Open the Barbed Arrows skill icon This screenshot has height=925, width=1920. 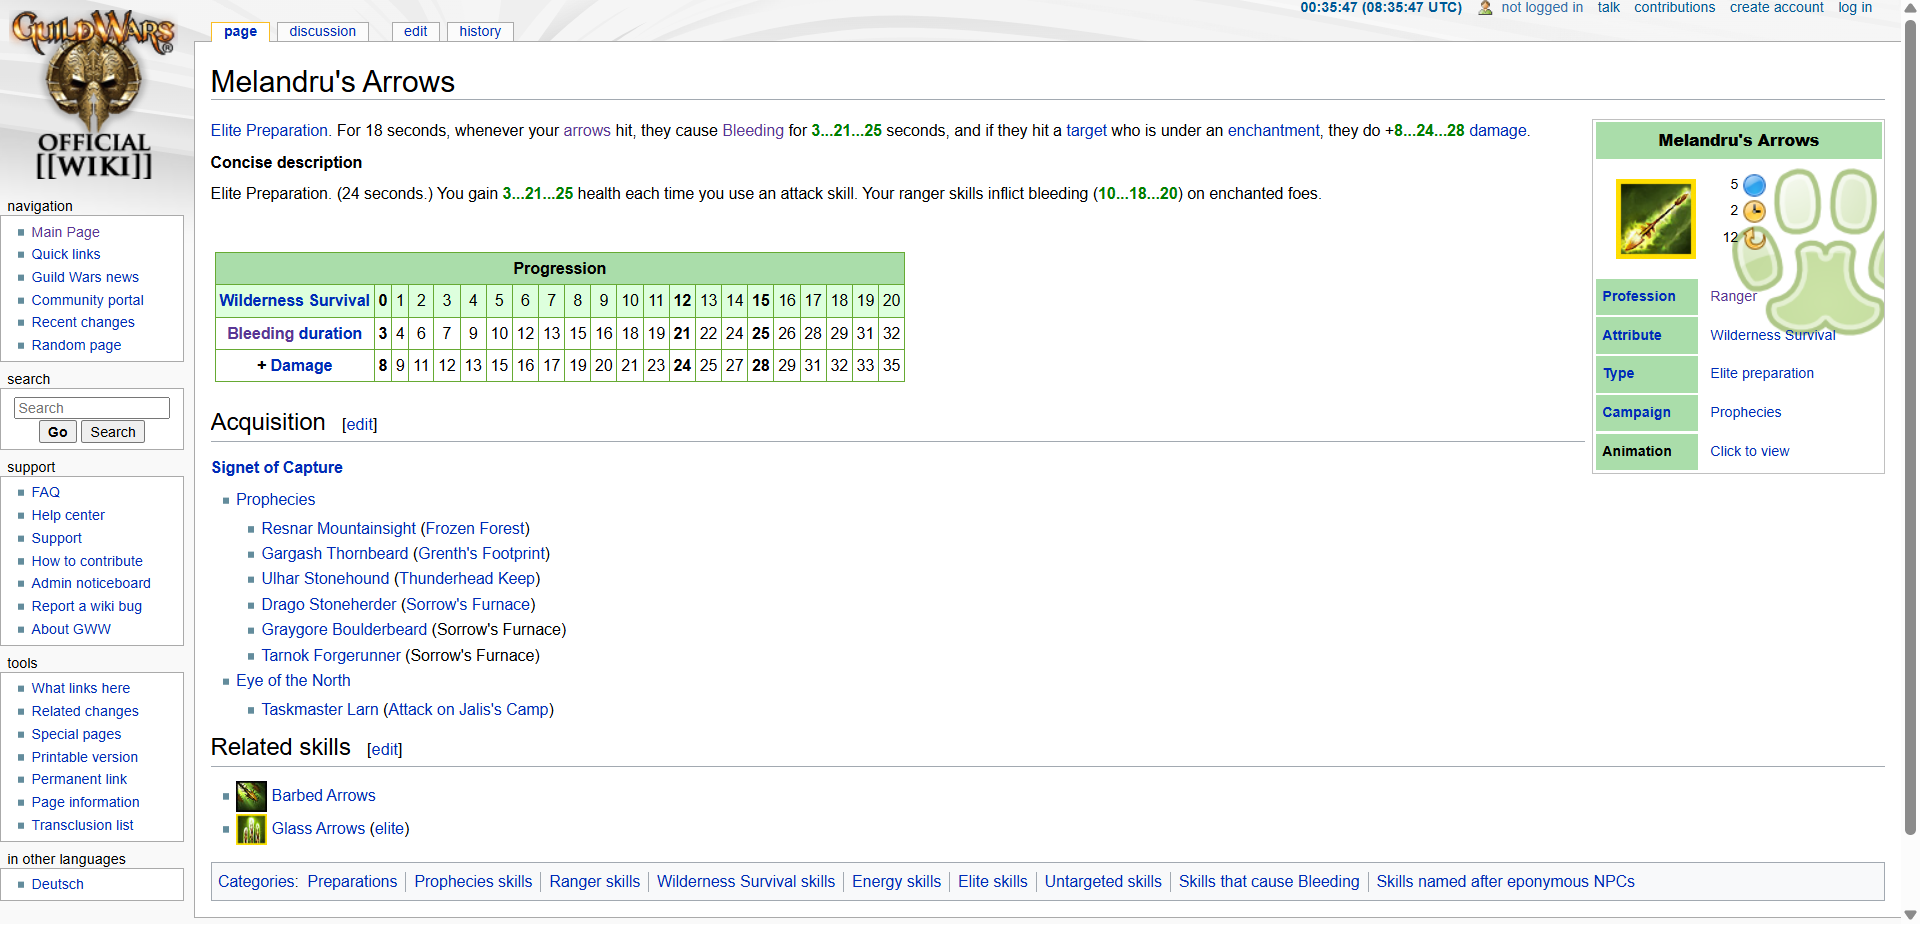pyautogui.click(x=251, y=796)
